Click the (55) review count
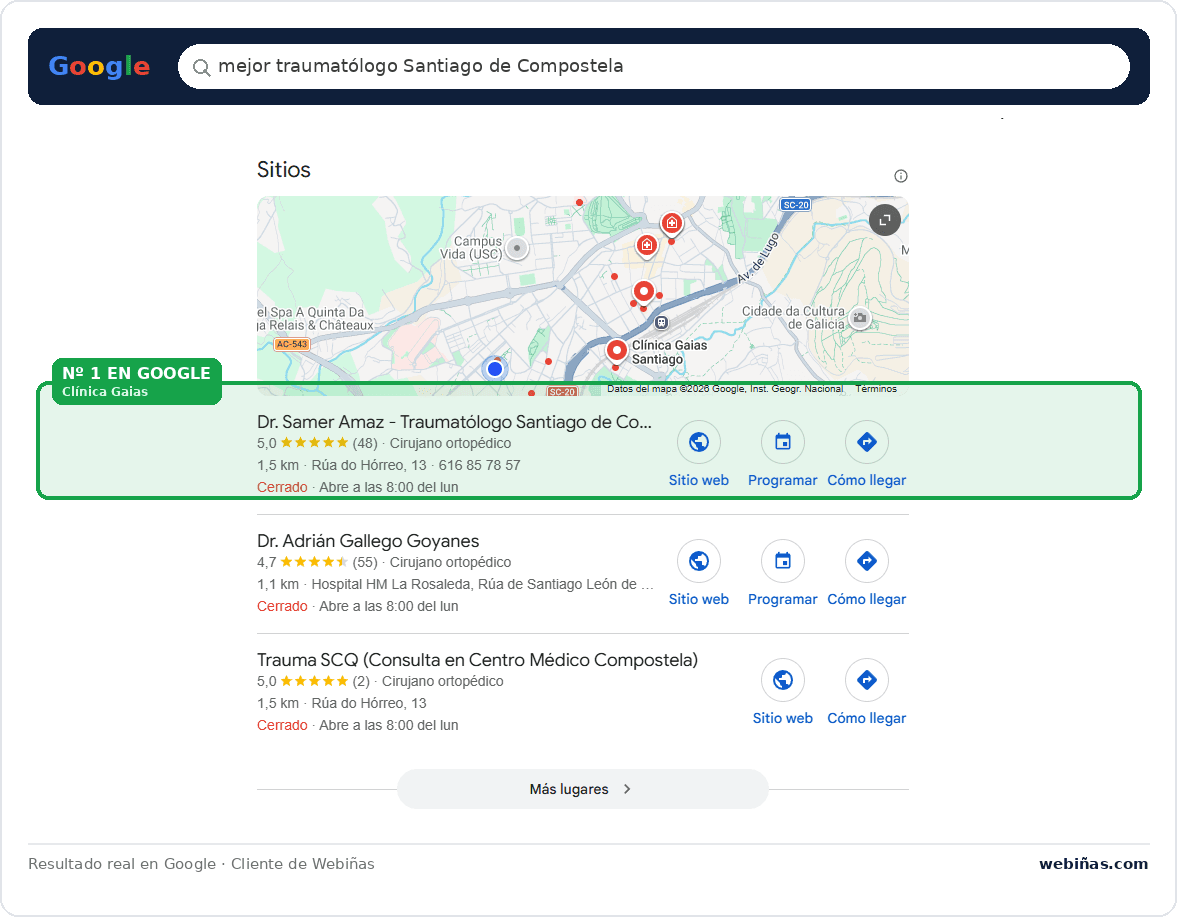This screenshot has width=1177, height=917. tap(365, 562)
